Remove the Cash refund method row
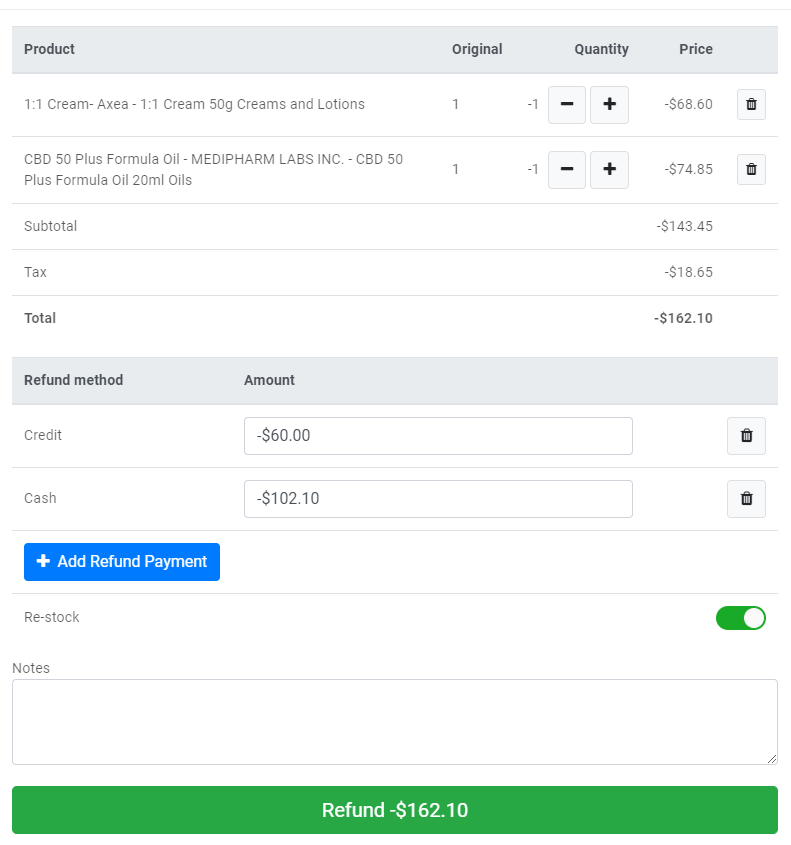The height and width of the screenshot is (845, 791). coord(746,499)
